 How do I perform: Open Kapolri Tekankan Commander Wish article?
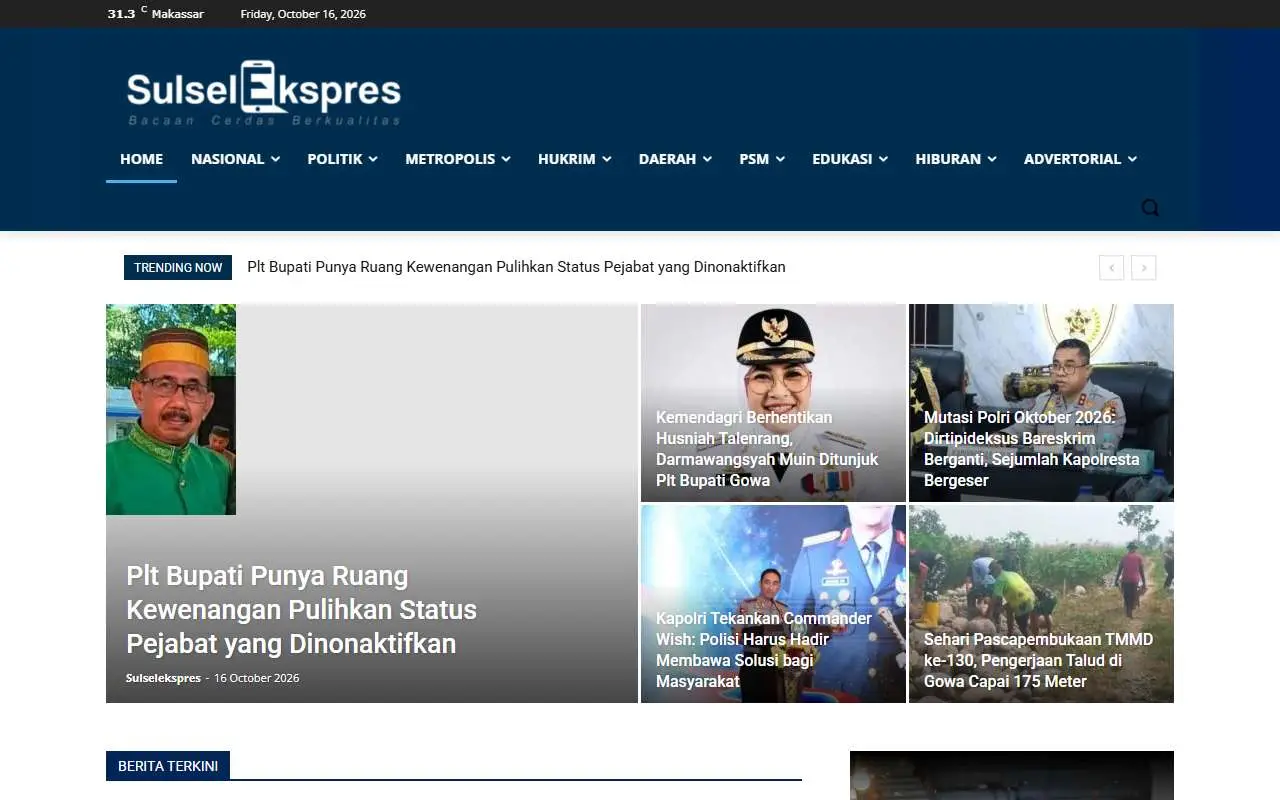point(764,650)
